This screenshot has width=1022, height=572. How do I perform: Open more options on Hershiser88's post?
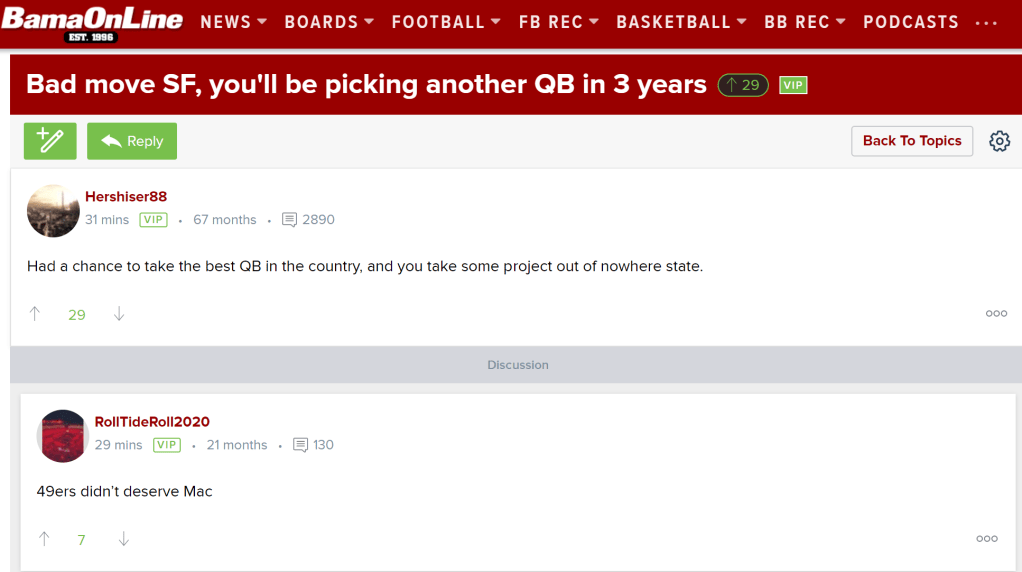(996, 314)
